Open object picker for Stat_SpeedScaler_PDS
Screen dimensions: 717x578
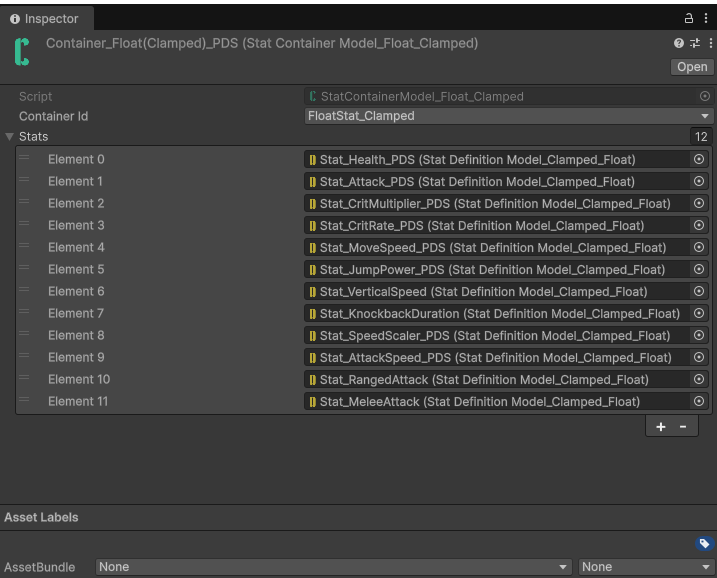699,335
